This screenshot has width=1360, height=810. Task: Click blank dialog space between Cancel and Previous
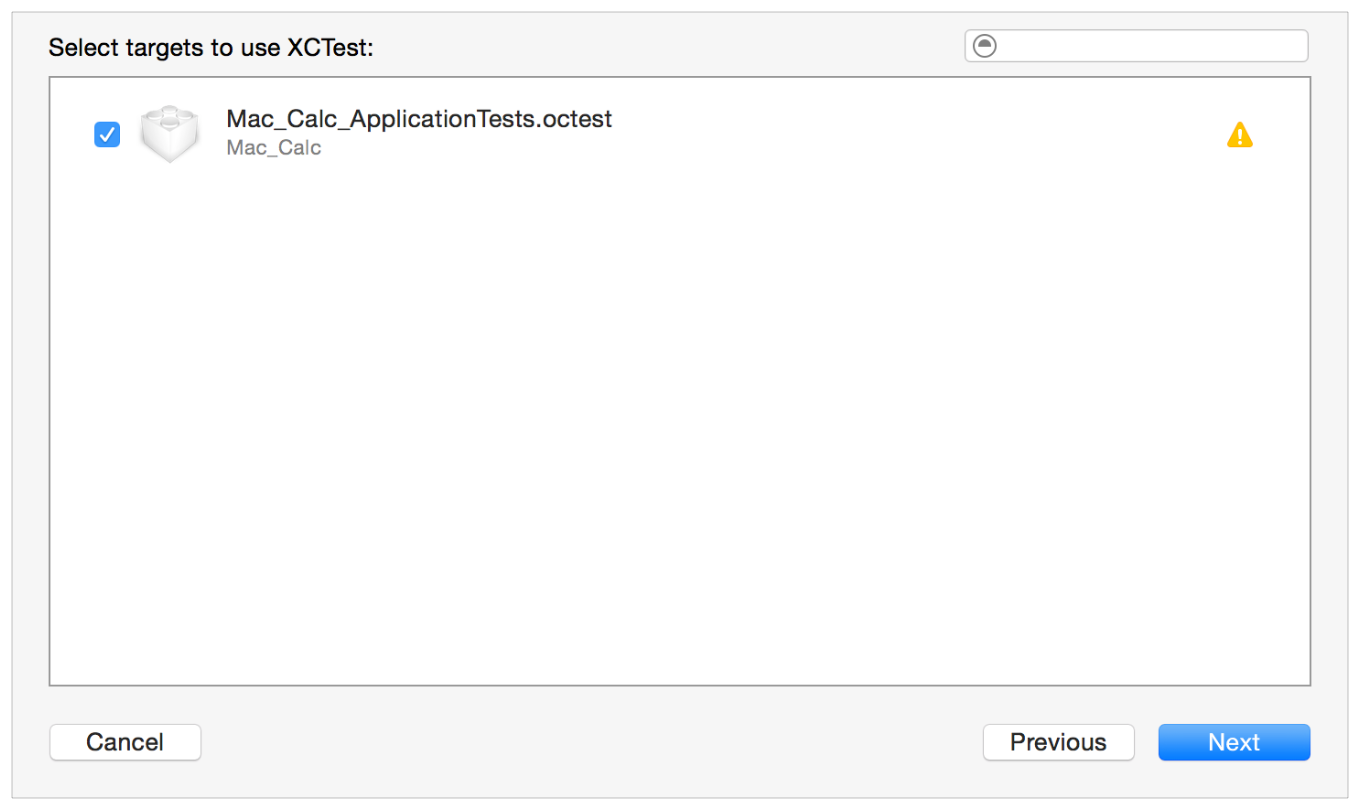pyautogui.click(x=590, y=742)
